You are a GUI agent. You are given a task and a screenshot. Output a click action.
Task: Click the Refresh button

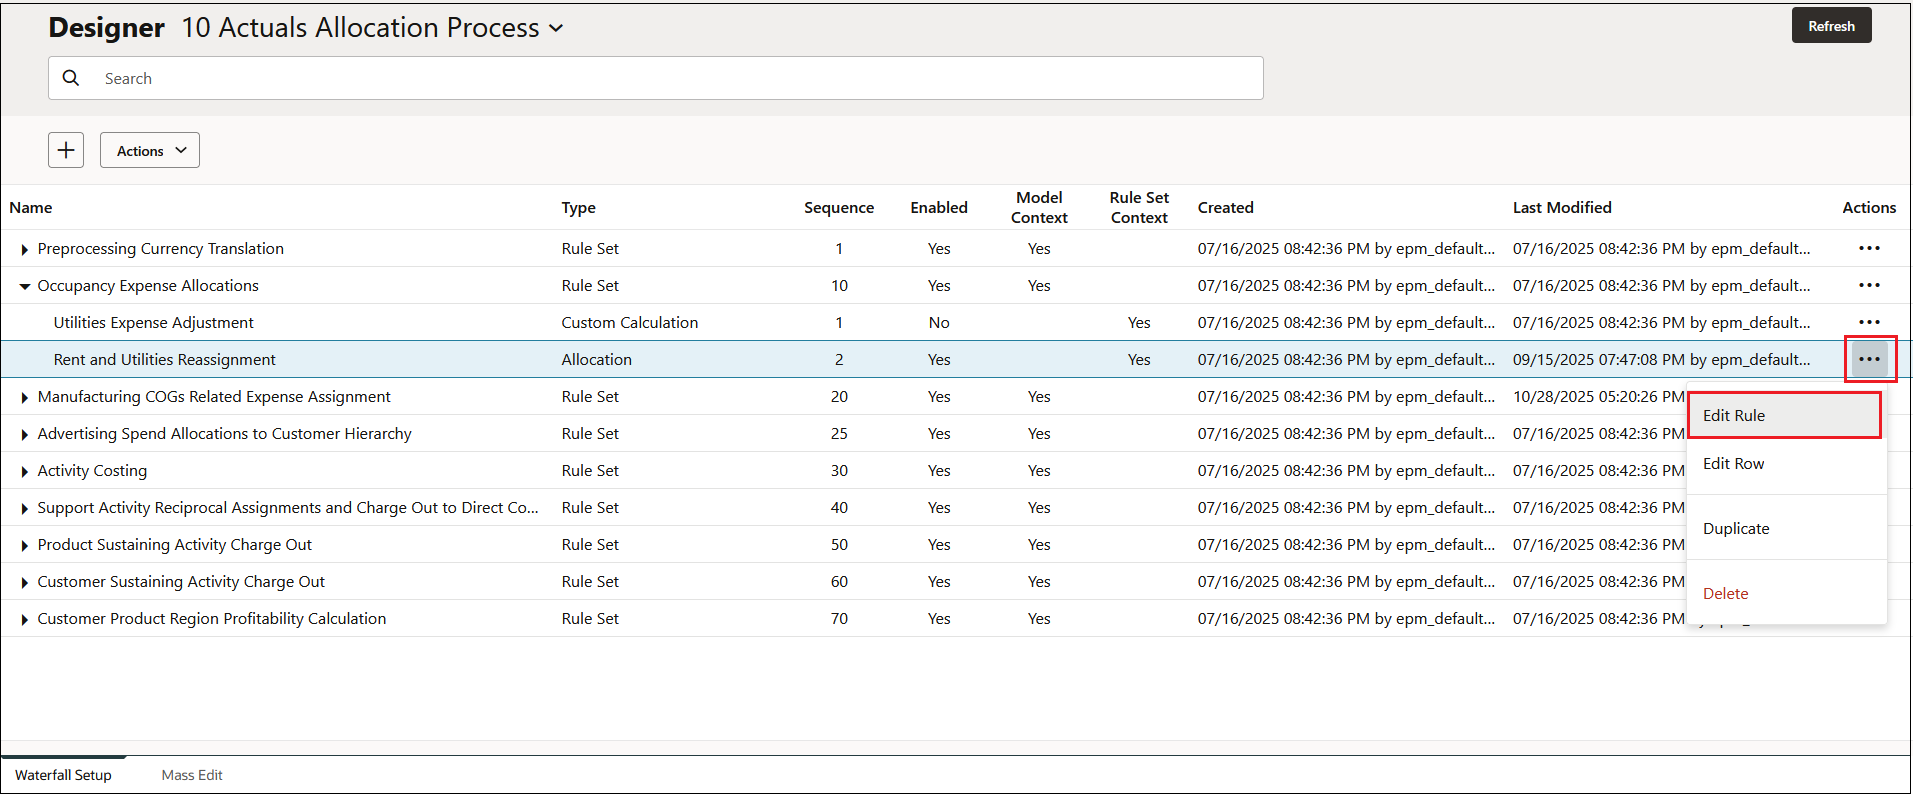[1831, 26]
